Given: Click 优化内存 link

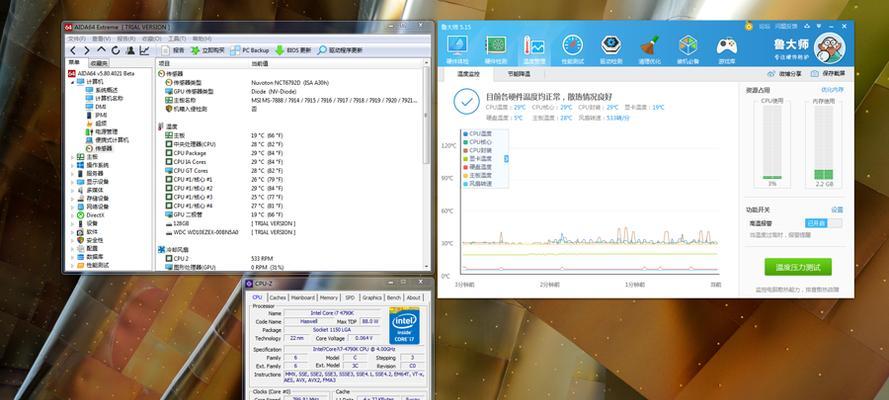Looking at the screenshot, I should tap(832, 90).
